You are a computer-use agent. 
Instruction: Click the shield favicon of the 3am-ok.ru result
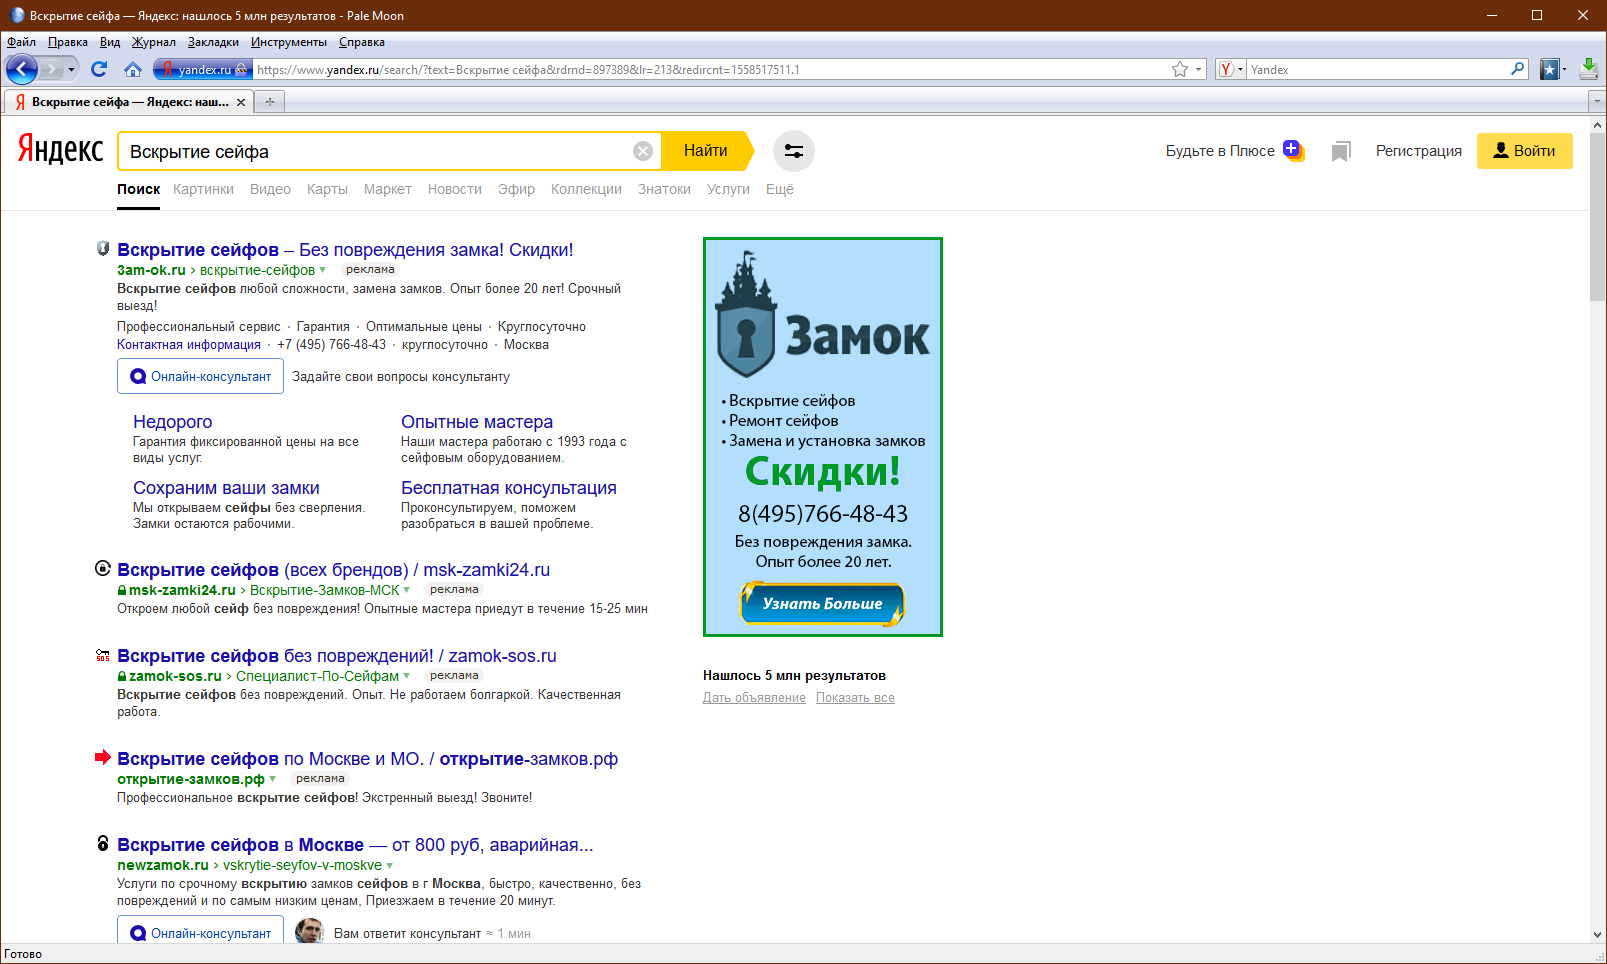coord(102,249)
